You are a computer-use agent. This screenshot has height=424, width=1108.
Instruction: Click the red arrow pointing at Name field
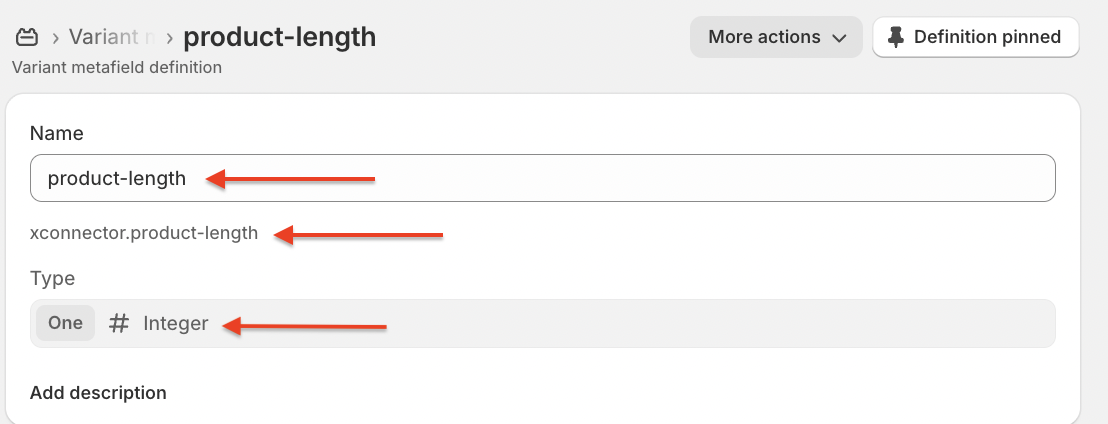click(290, 179)
